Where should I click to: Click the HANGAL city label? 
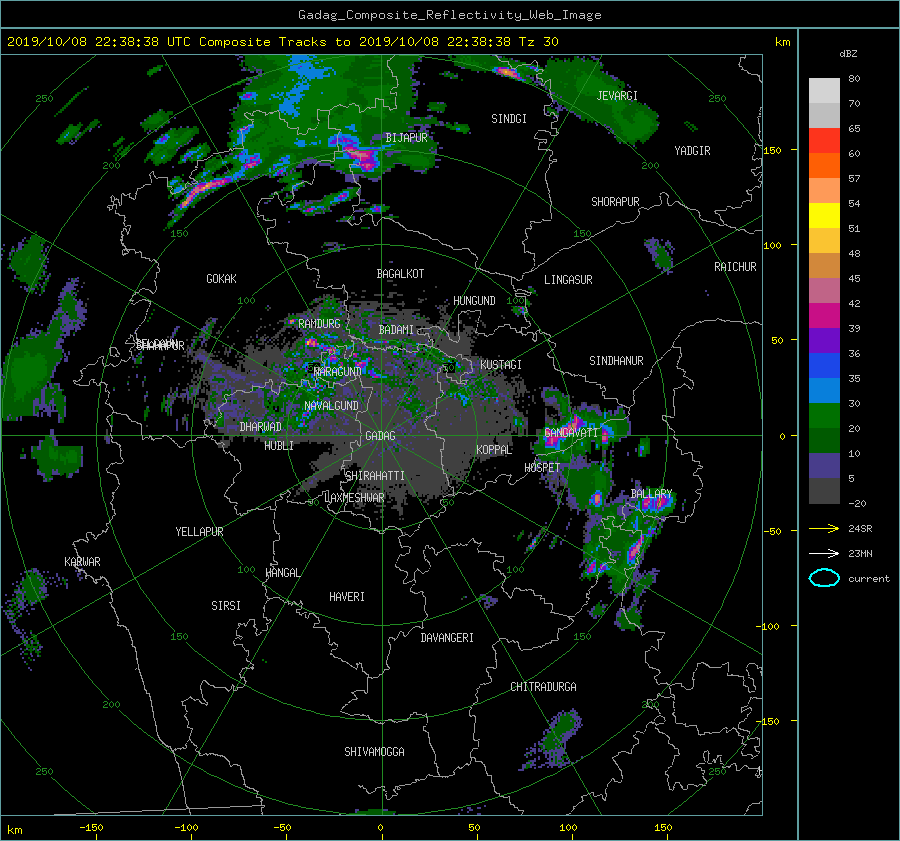283,573
